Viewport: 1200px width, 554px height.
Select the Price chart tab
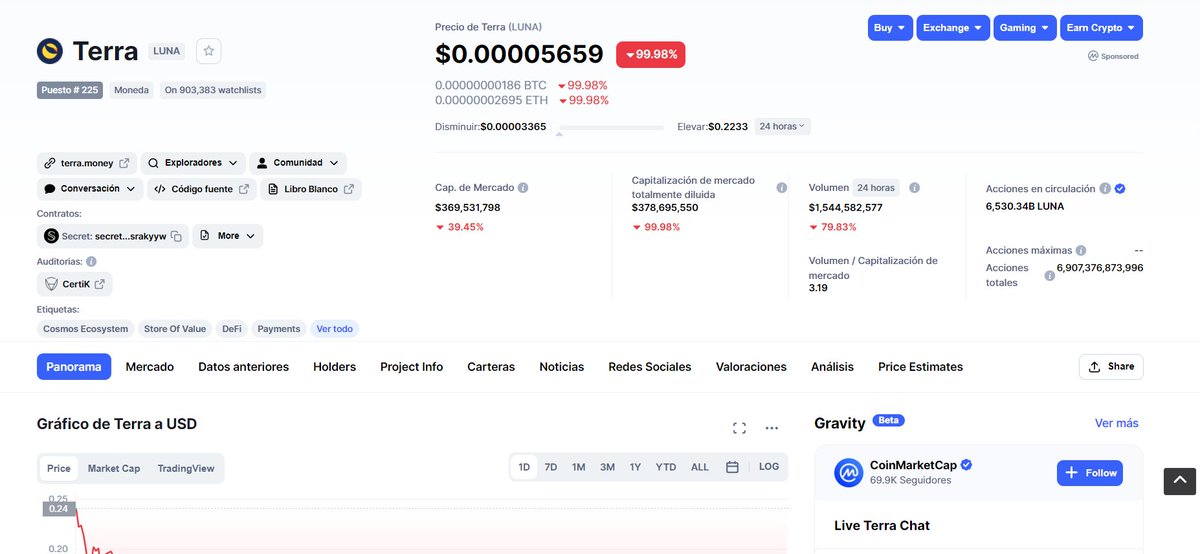pyautogui.click(x=59, y=468)
